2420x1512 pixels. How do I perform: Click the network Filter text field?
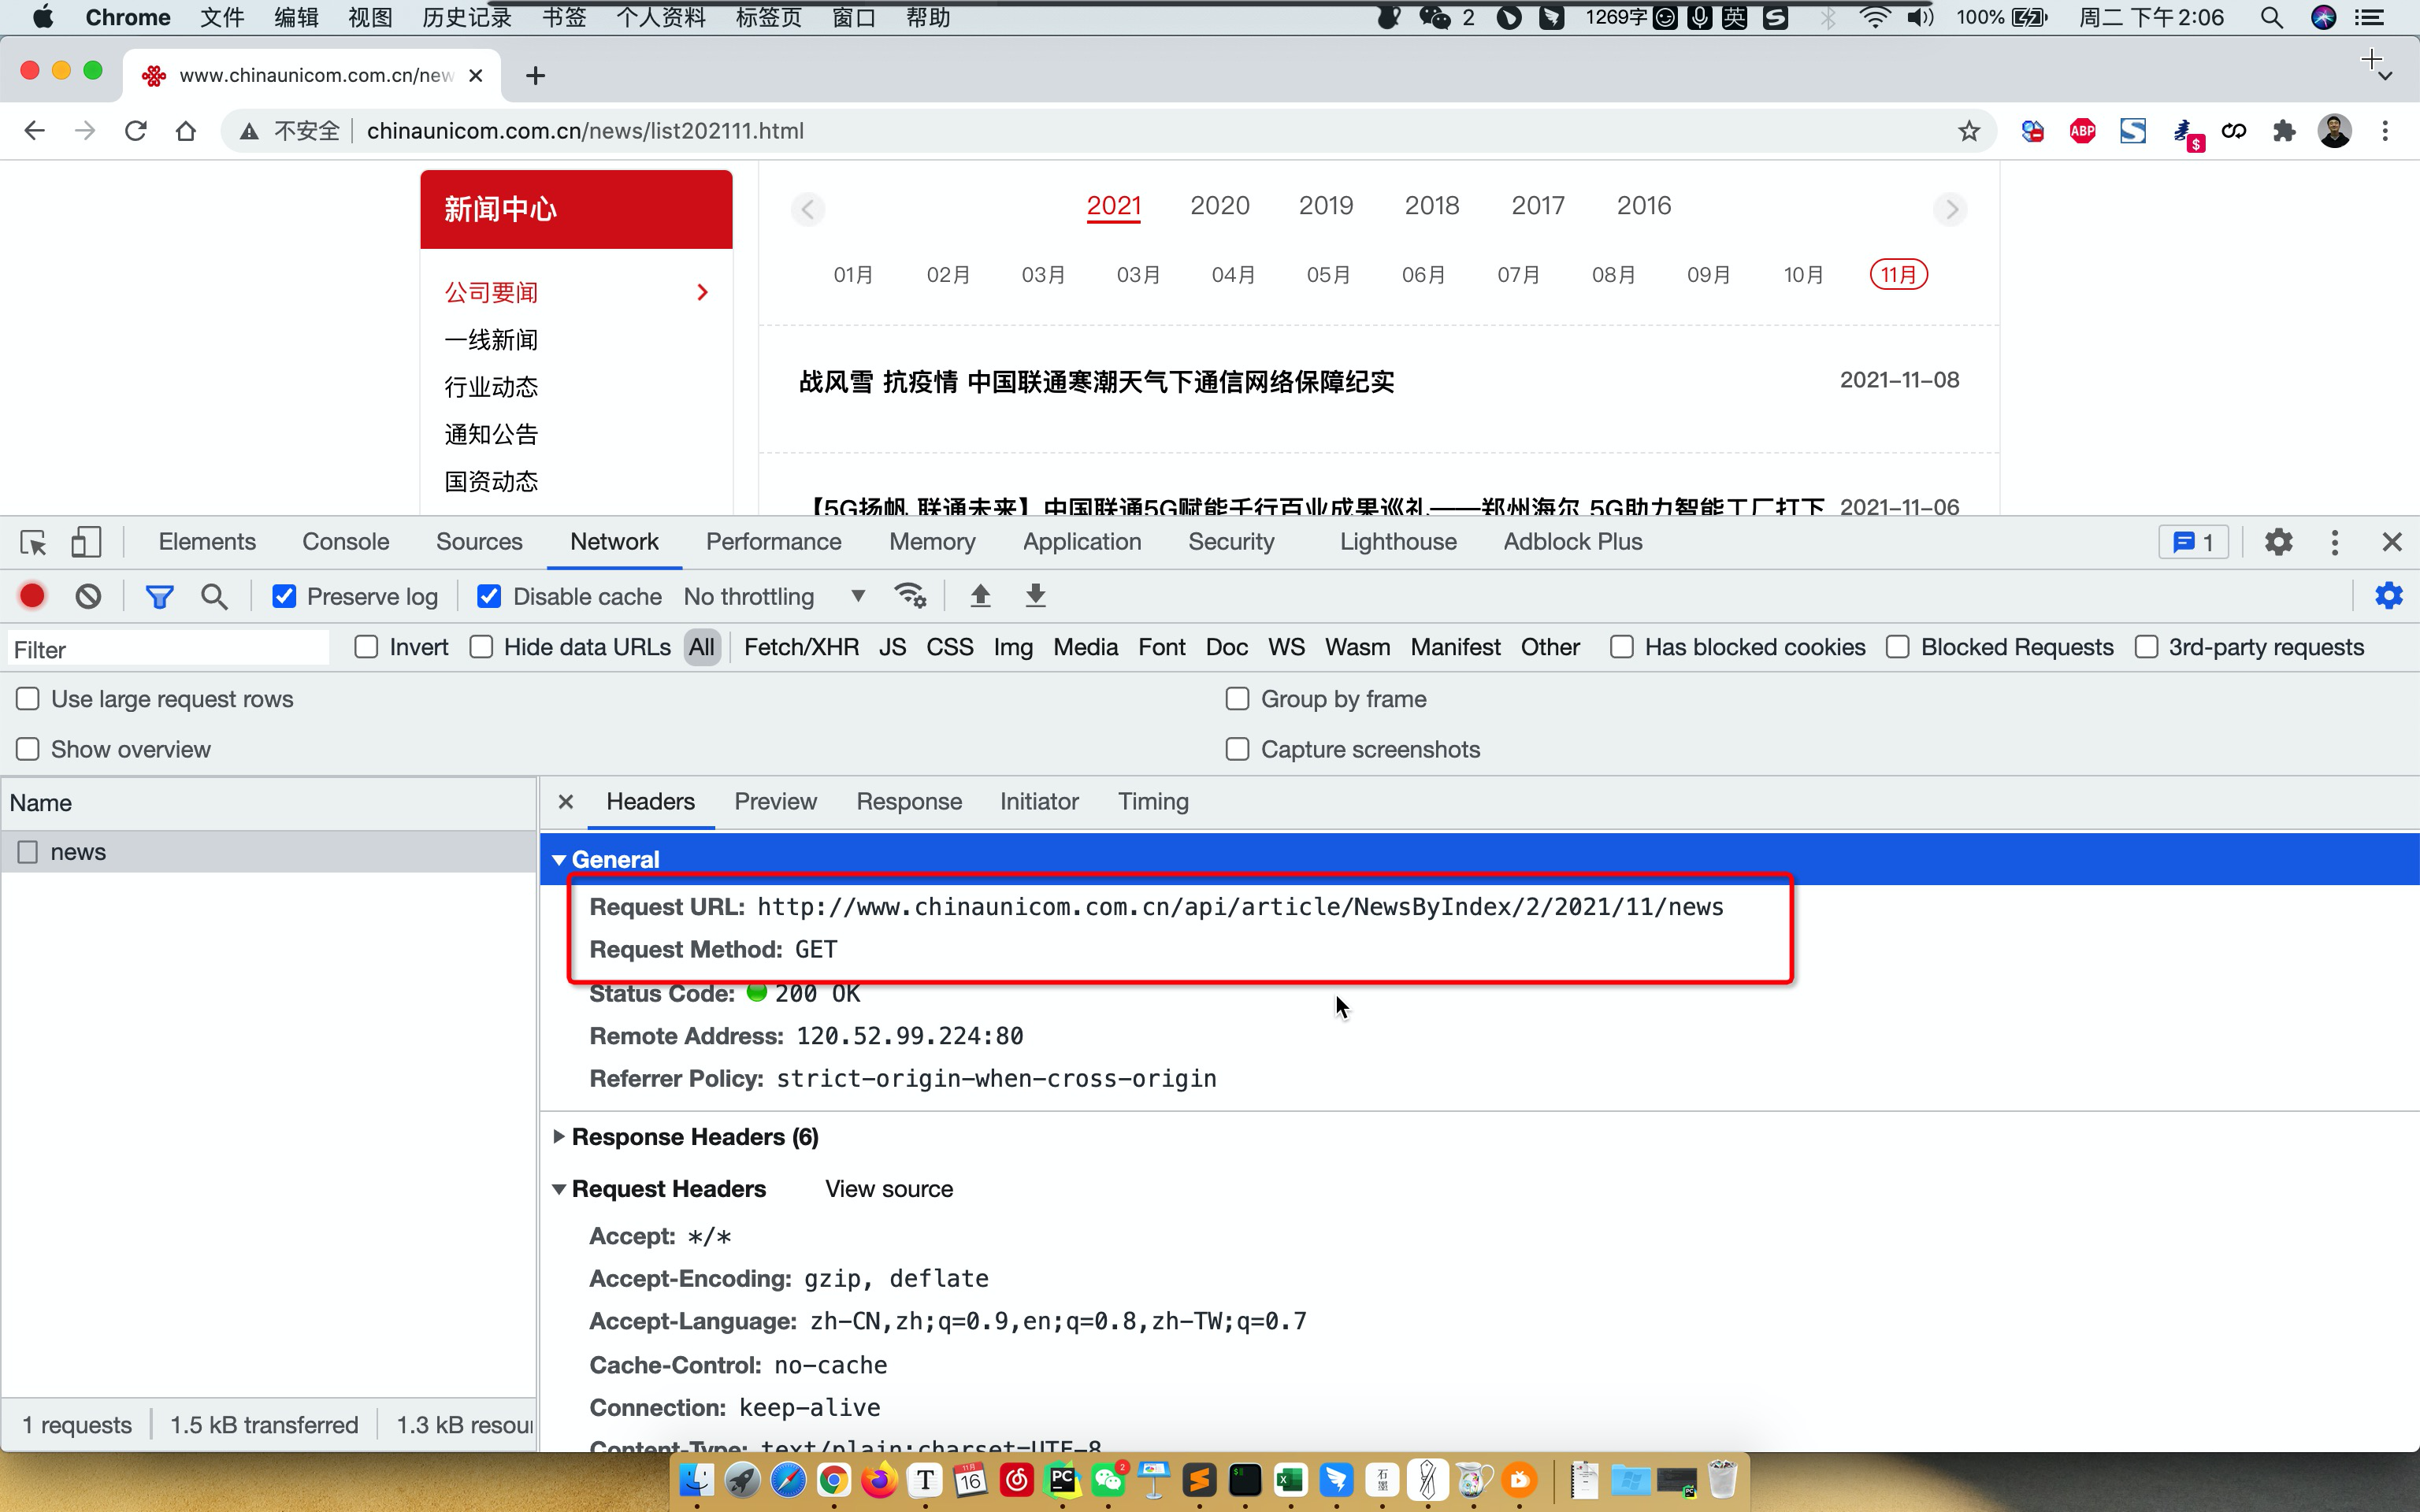(x=168, y=650)
